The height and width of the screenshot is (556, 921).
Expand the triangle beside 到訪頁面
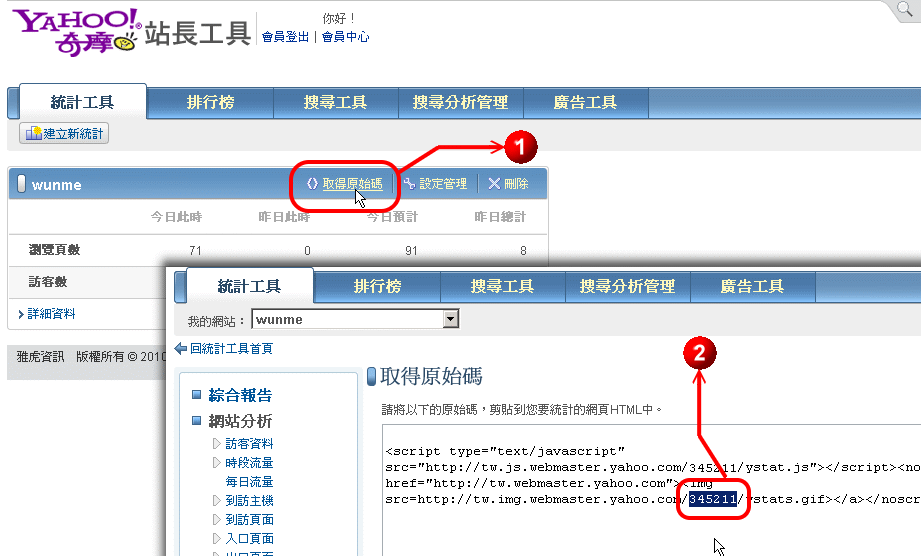pos(217,520)
